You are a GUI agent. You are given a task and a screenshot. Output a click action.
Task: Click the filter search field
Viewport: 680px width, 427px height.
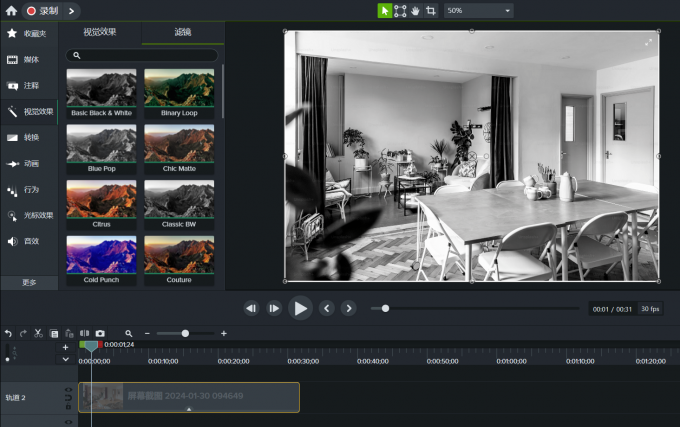[x=142, y=55]
